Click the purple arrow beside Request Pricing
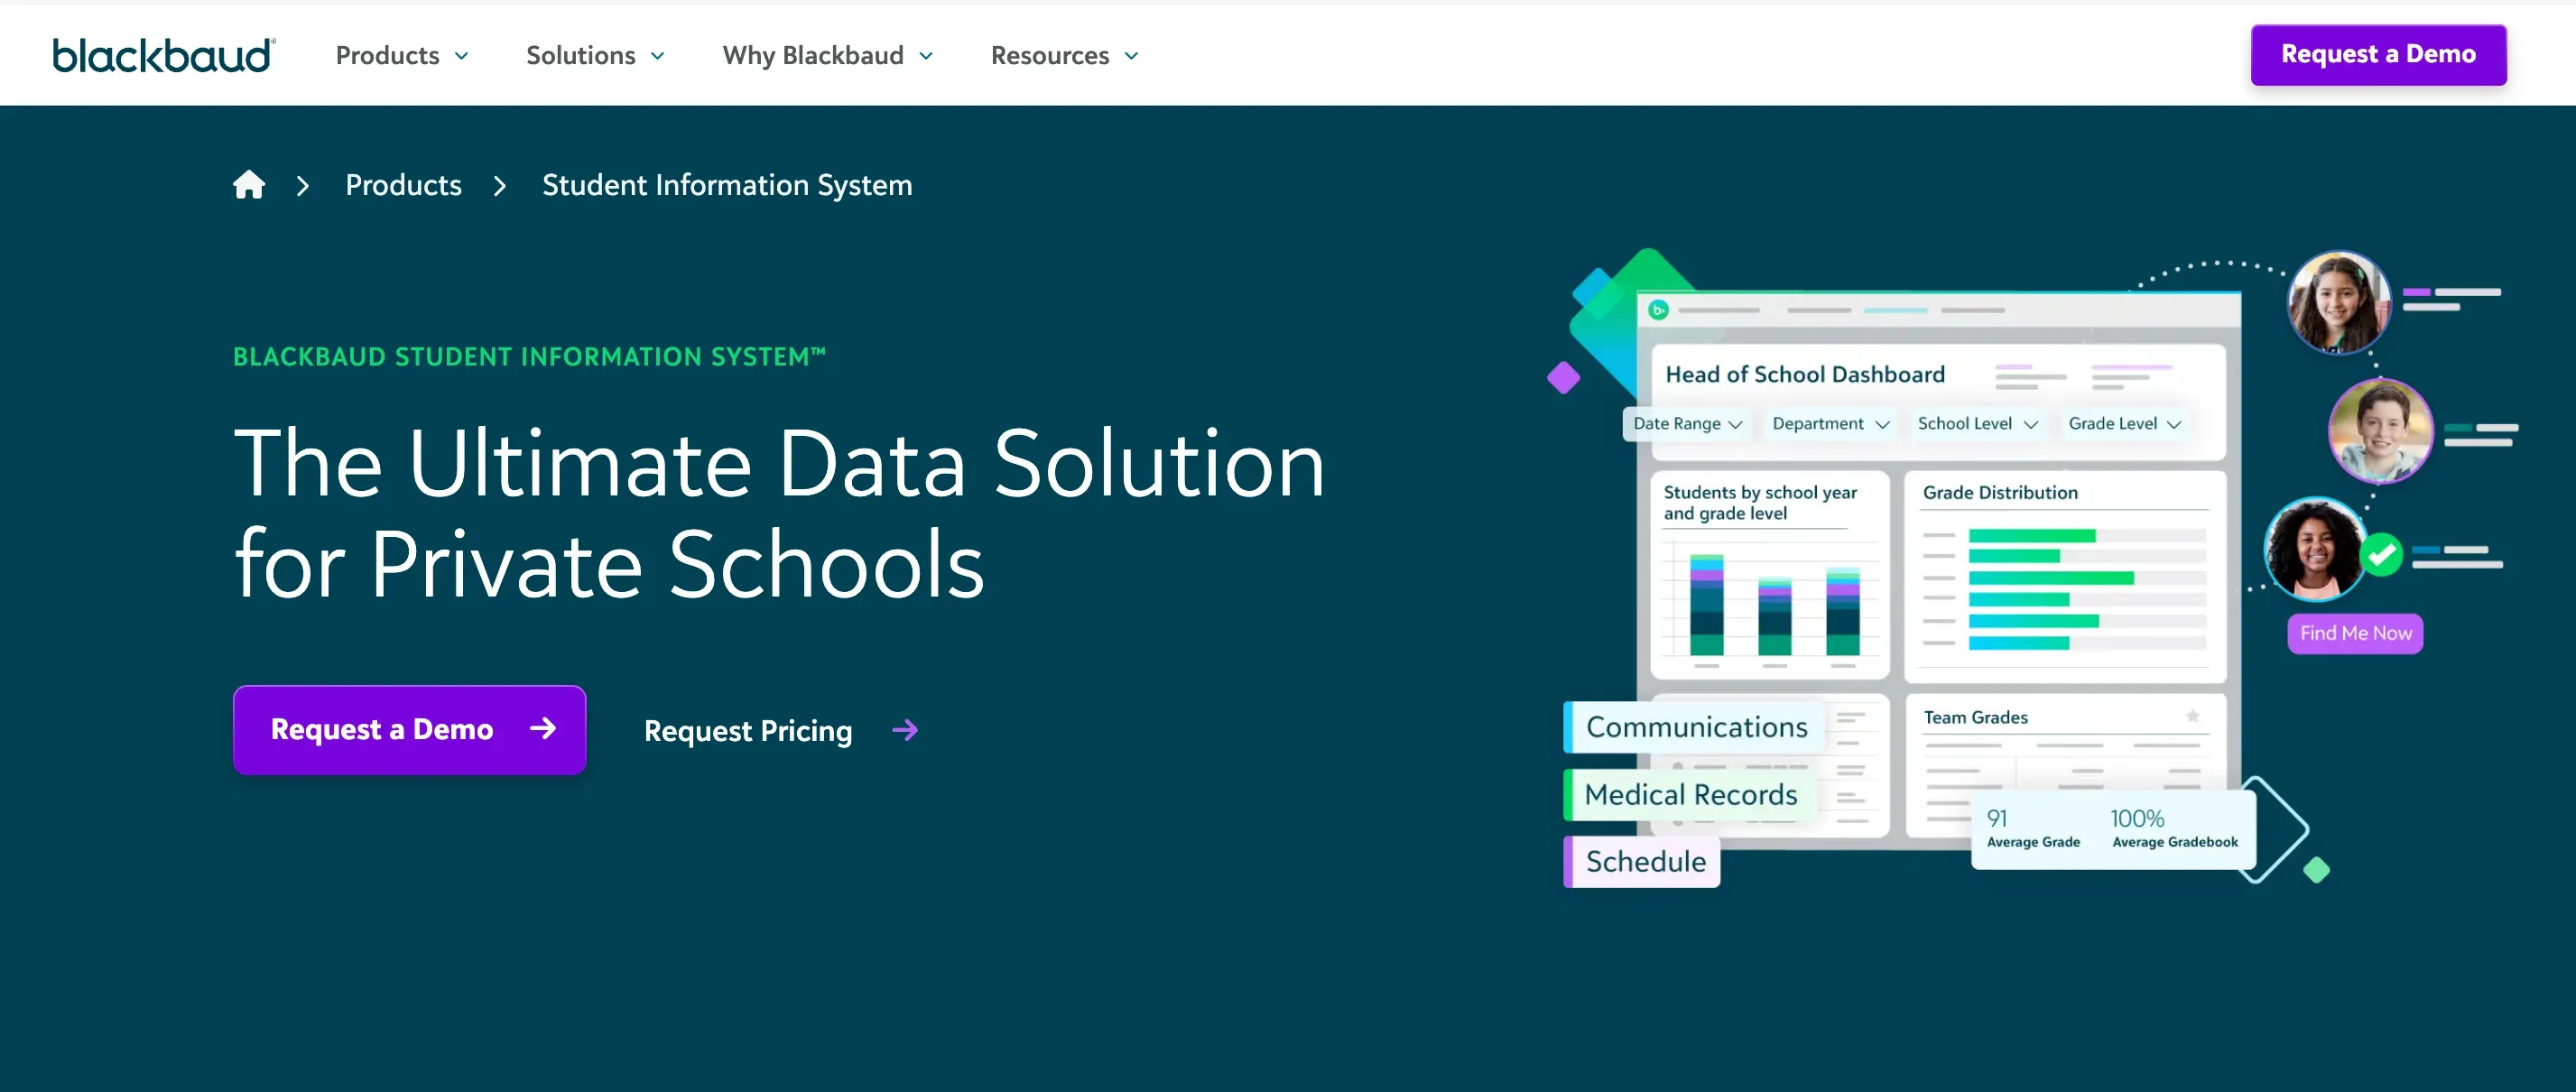 point(905,731)
